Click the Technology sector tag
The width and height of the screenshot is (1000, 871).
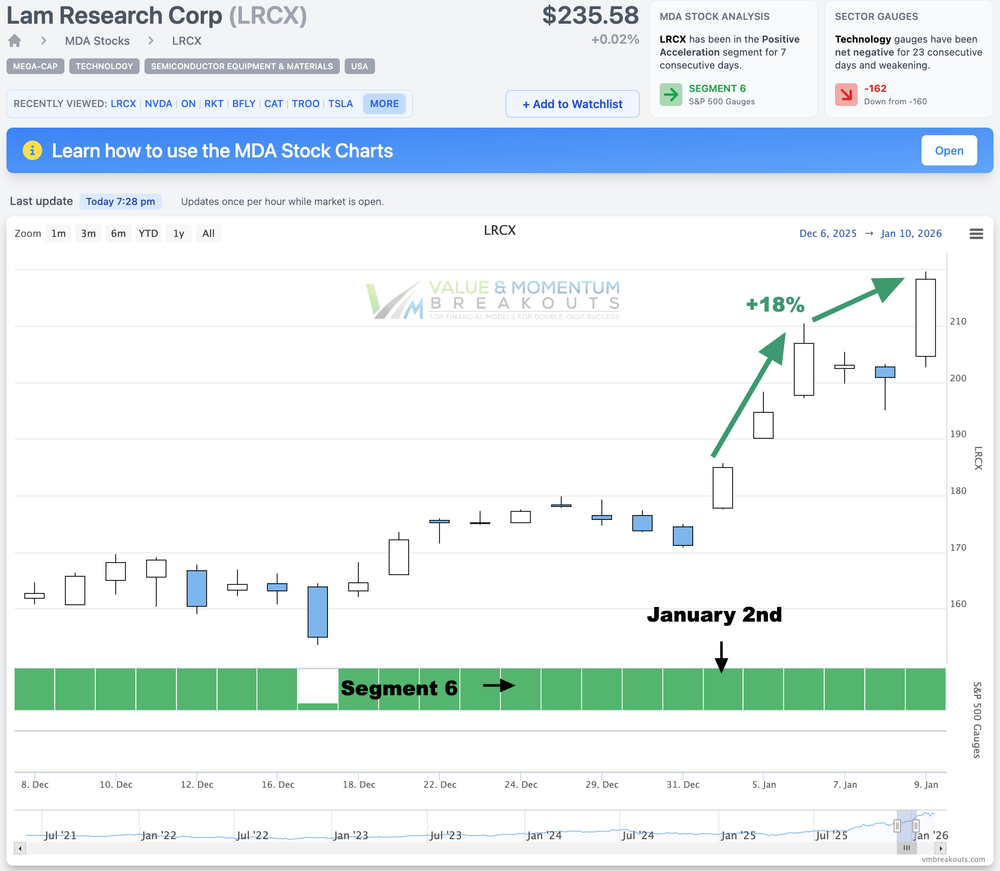coord(104,66)
